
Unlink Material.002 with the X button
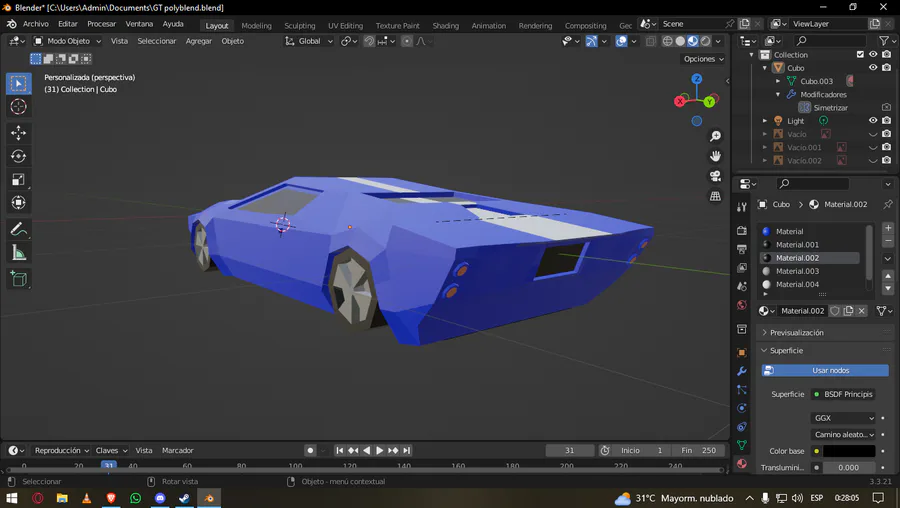[862, 311]
